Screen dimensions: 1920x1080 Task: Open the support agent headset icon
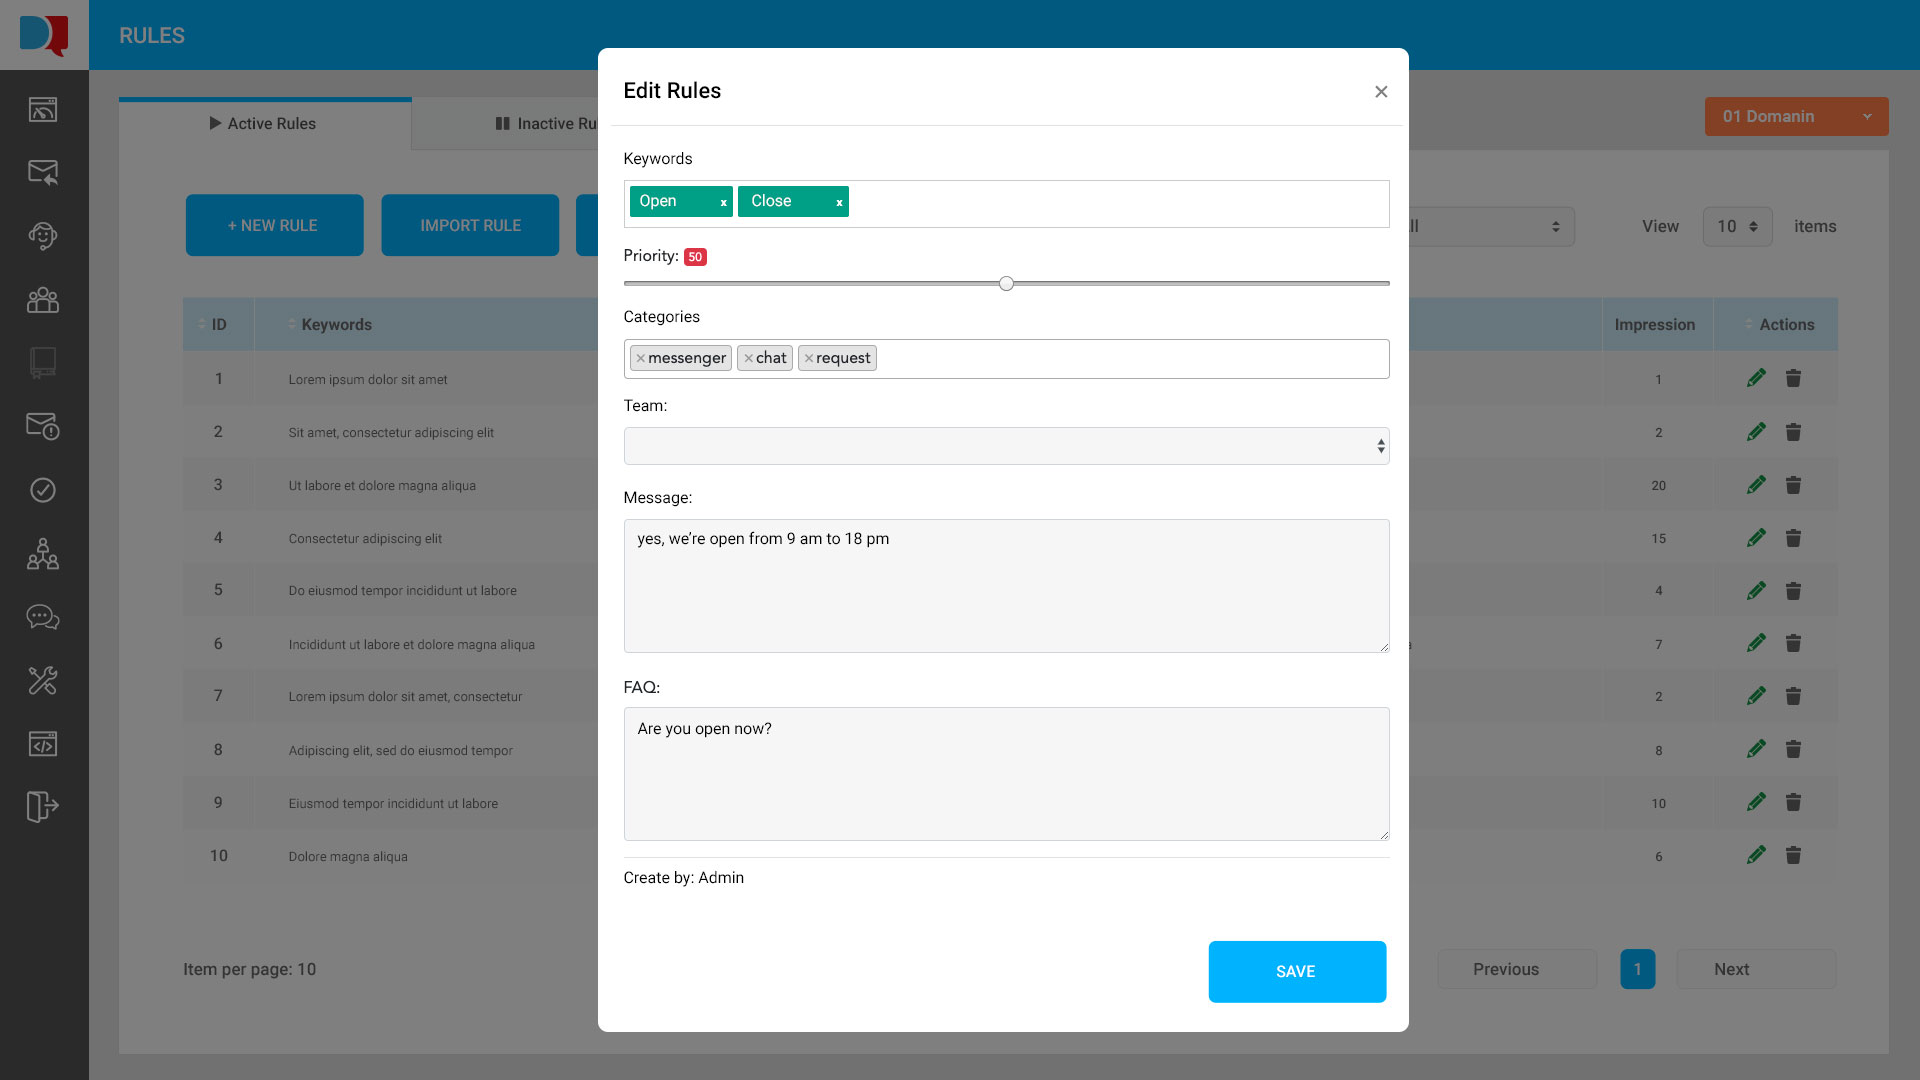click(43, 236)
